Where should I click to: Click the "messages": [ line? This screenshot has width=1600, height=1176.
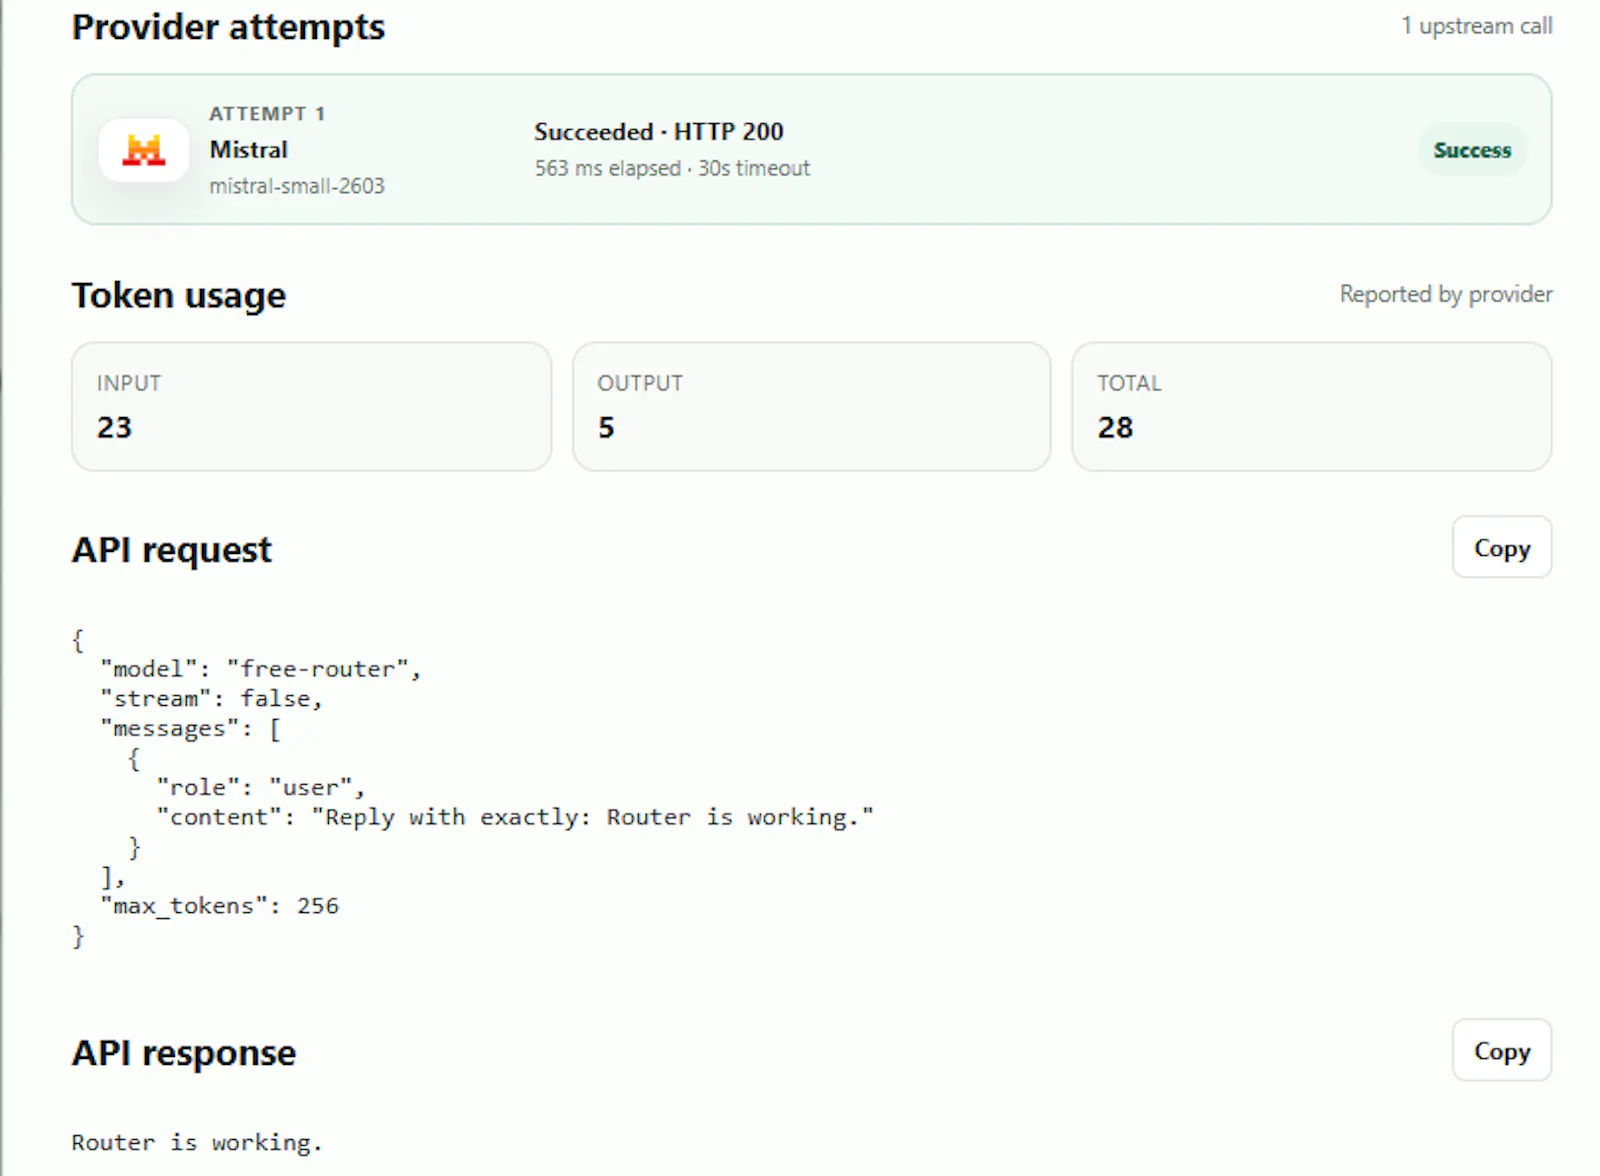point(191,729)
